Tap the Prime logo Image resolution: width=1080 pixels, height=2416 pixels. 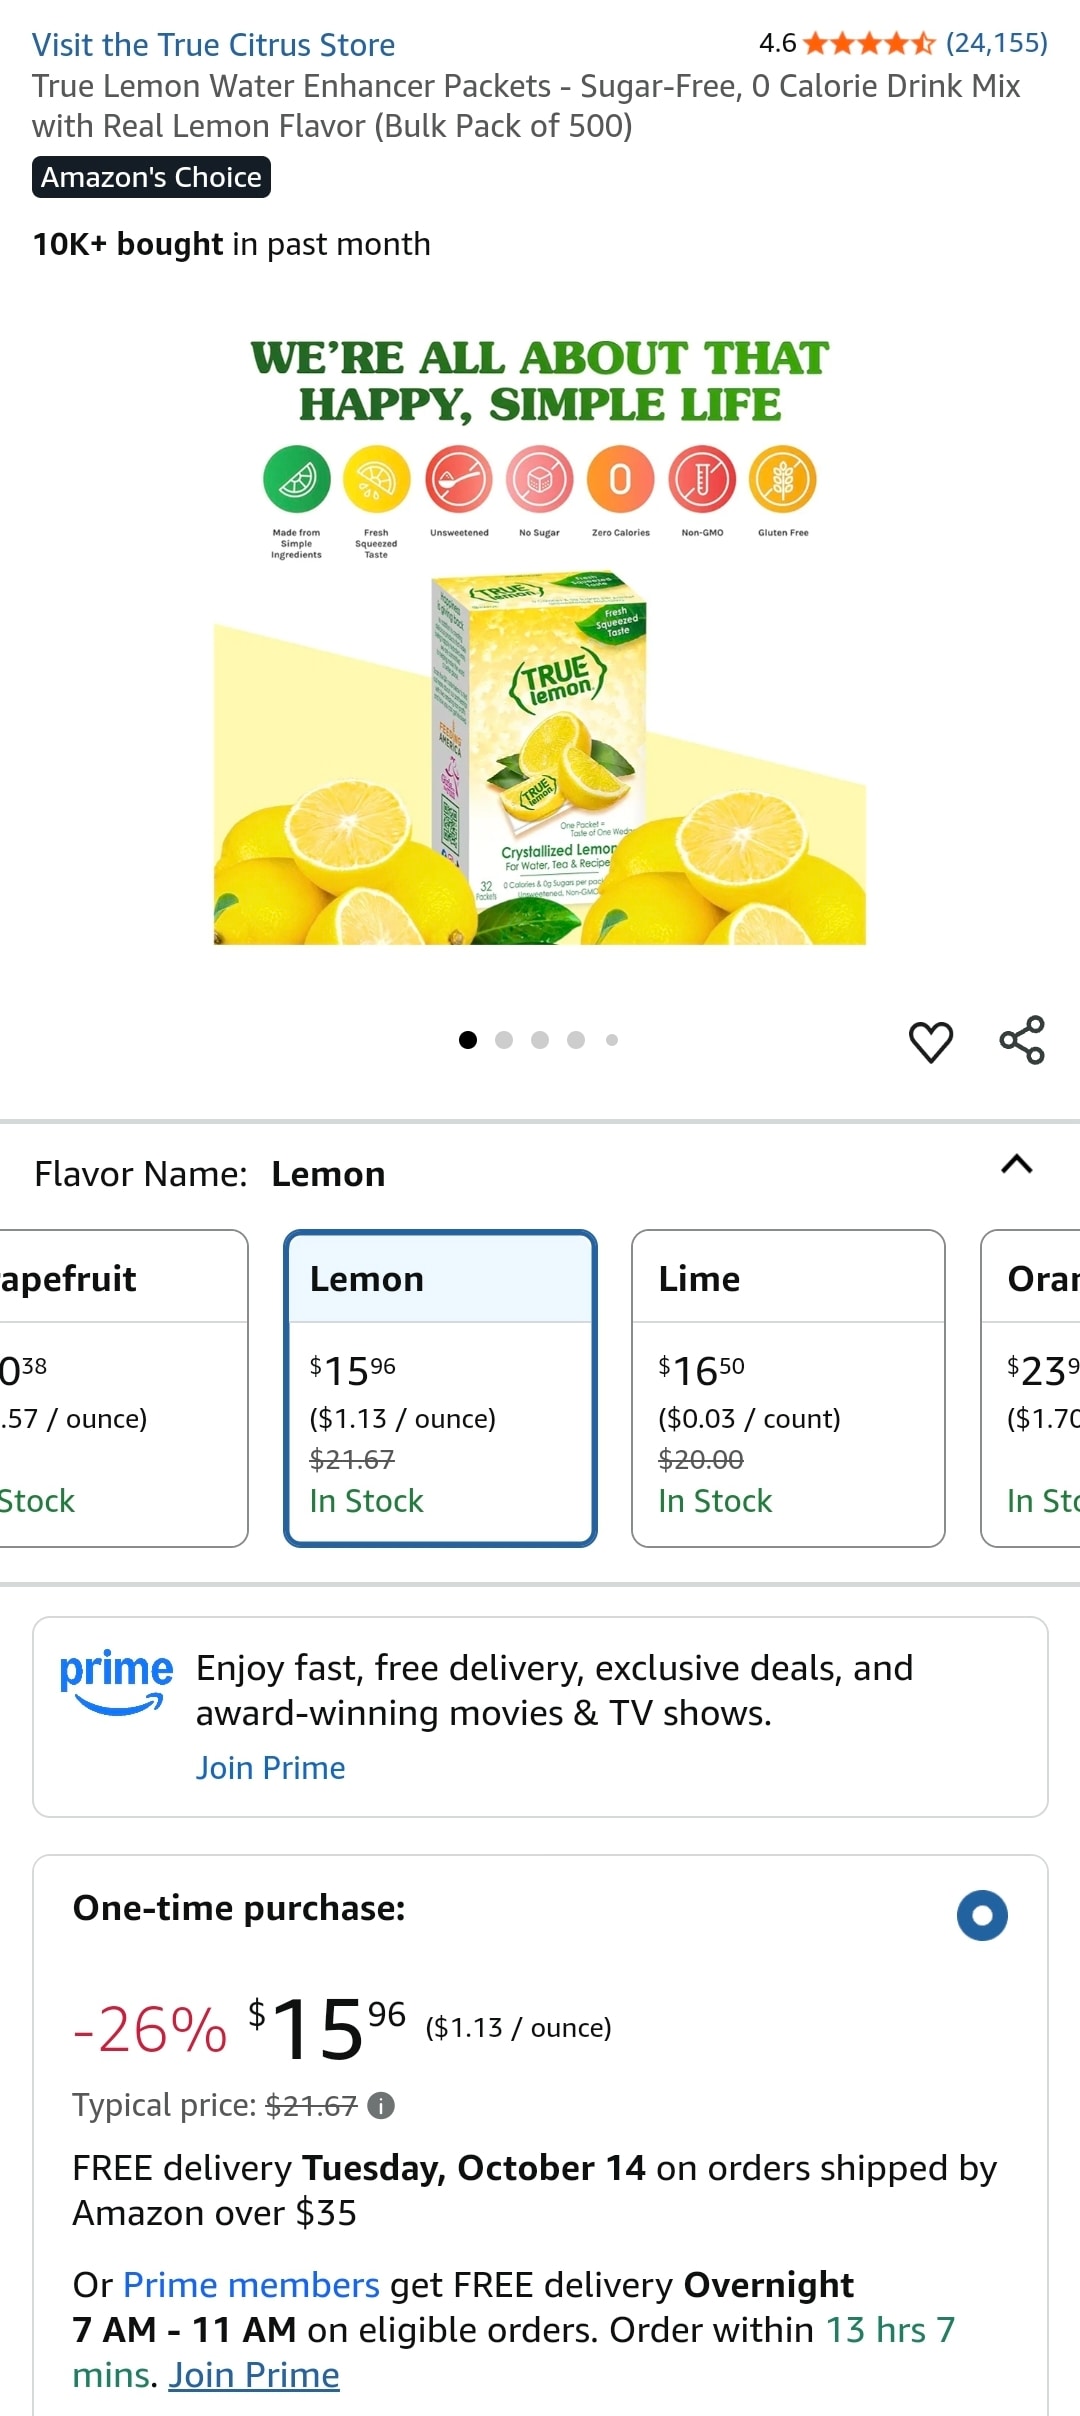pos(116,1682)
